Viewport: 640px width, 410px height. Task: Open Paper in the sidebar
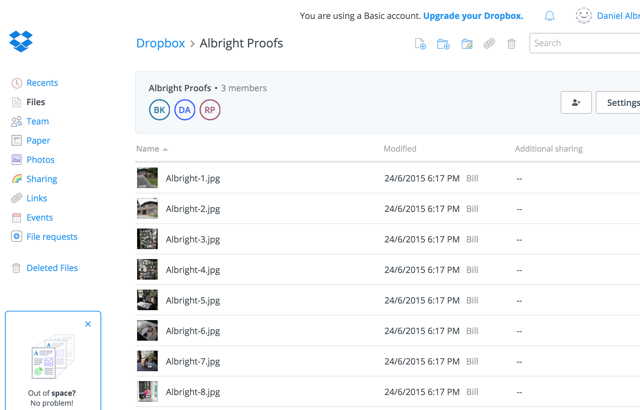tap(38, 140)
